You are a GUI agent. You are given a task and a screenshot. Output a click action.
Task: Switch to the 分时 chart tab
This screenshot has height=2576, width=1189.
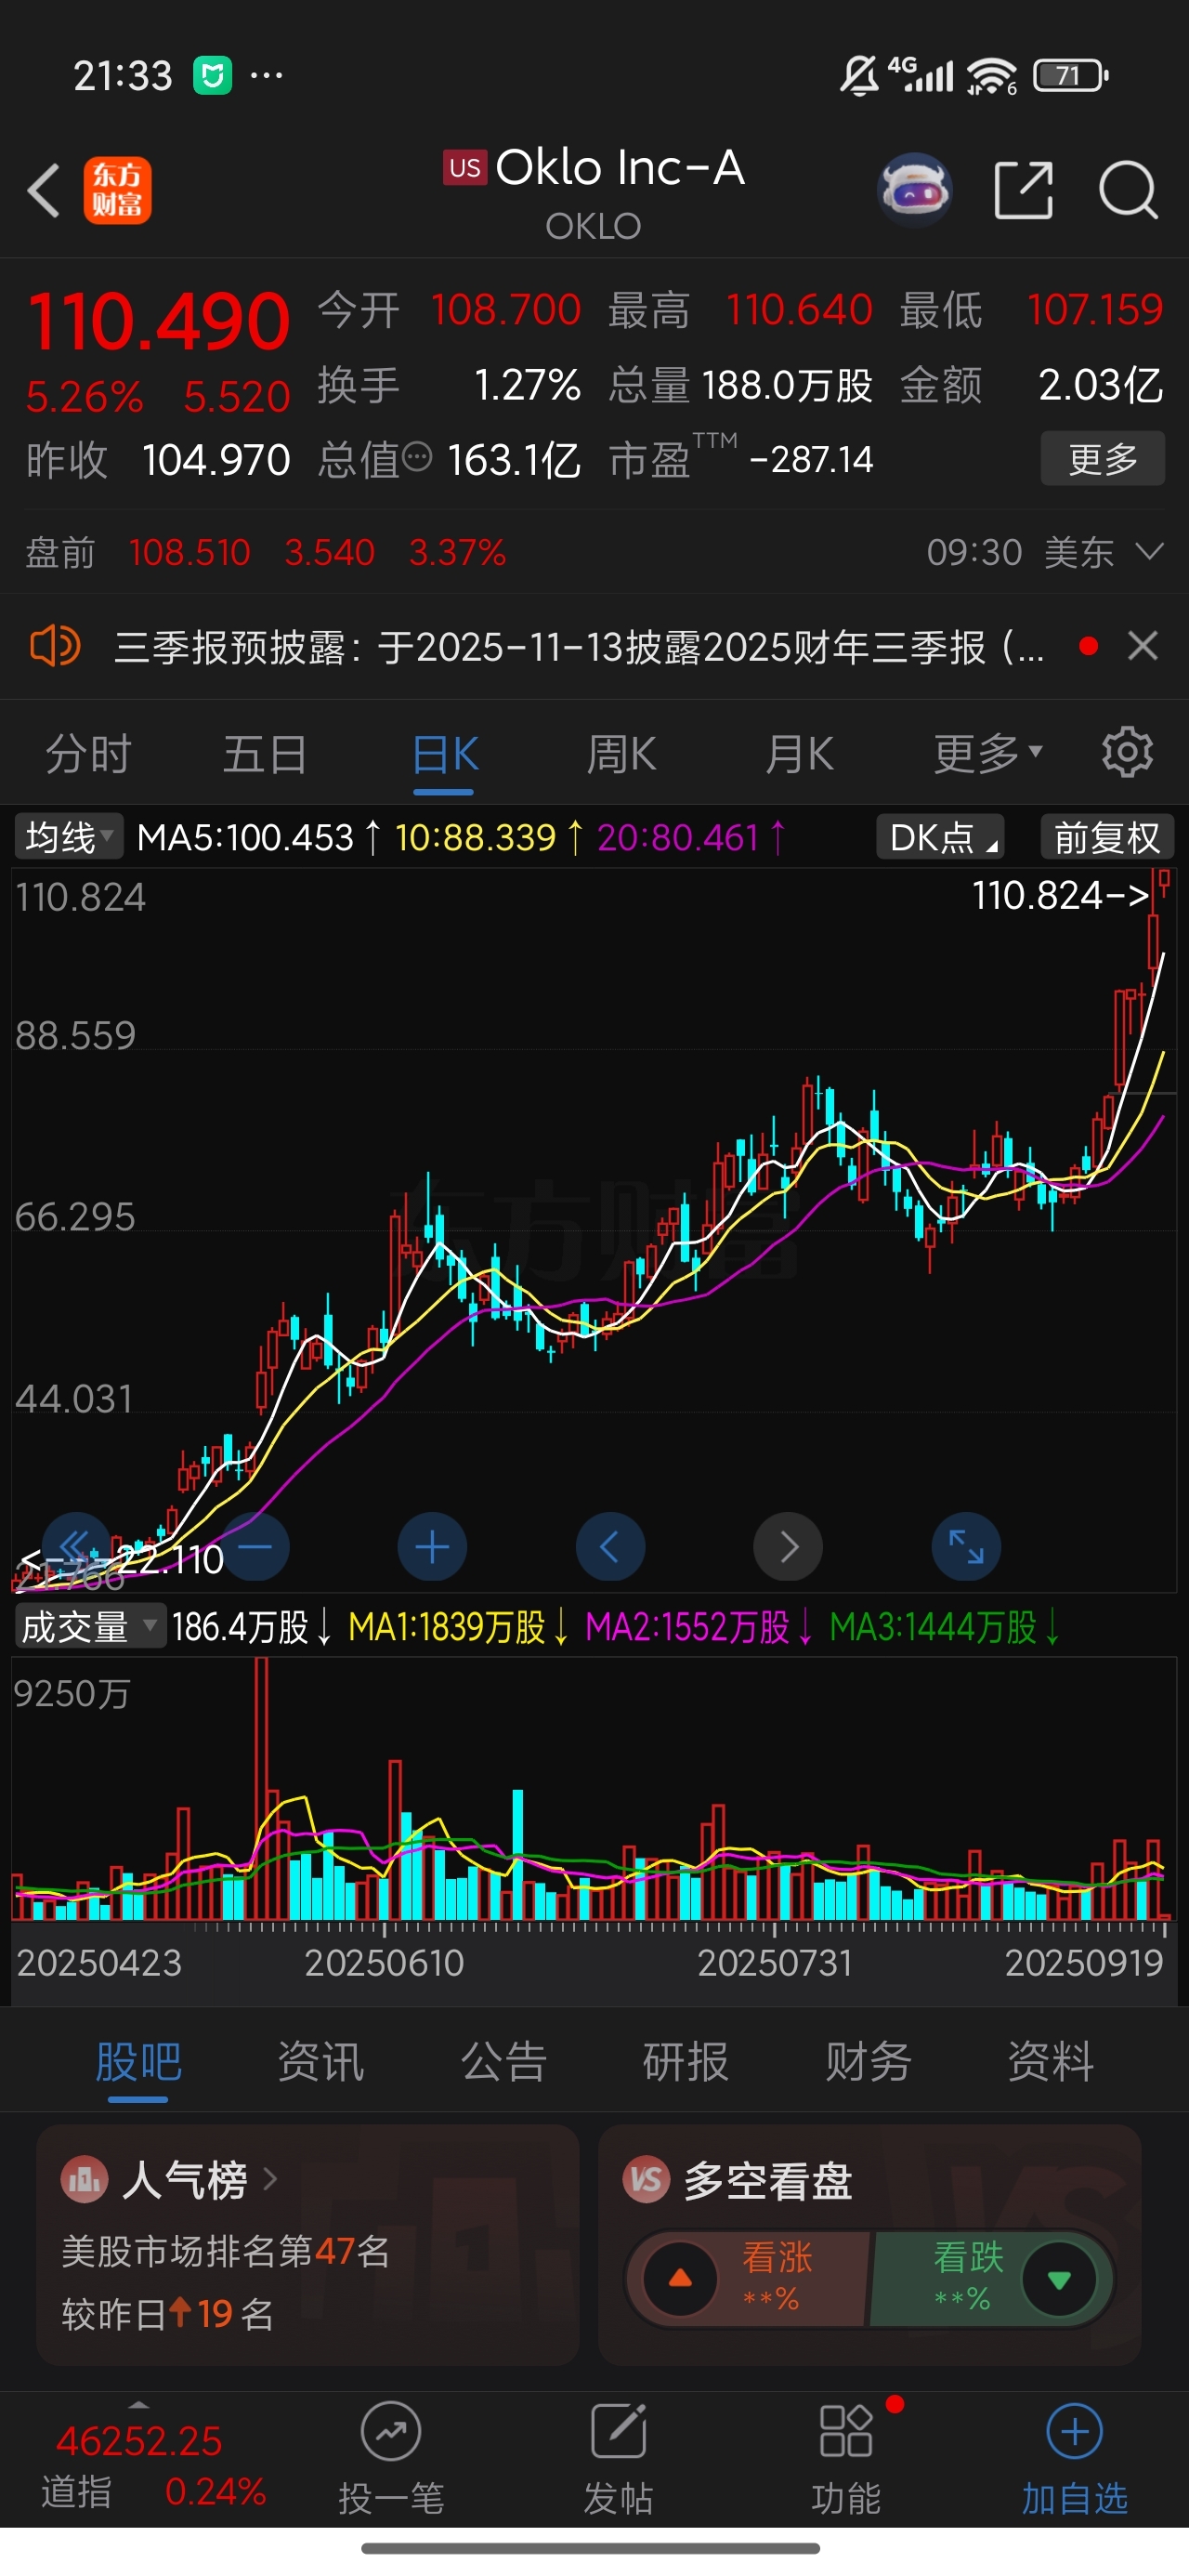pyautogui.click(x=88, y=754)
